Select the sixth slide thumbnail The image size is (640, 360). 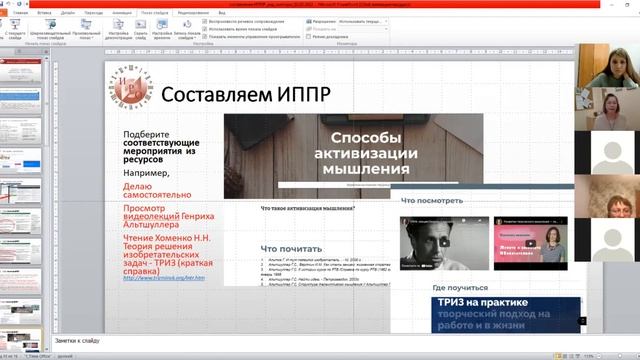coord(20,221)
